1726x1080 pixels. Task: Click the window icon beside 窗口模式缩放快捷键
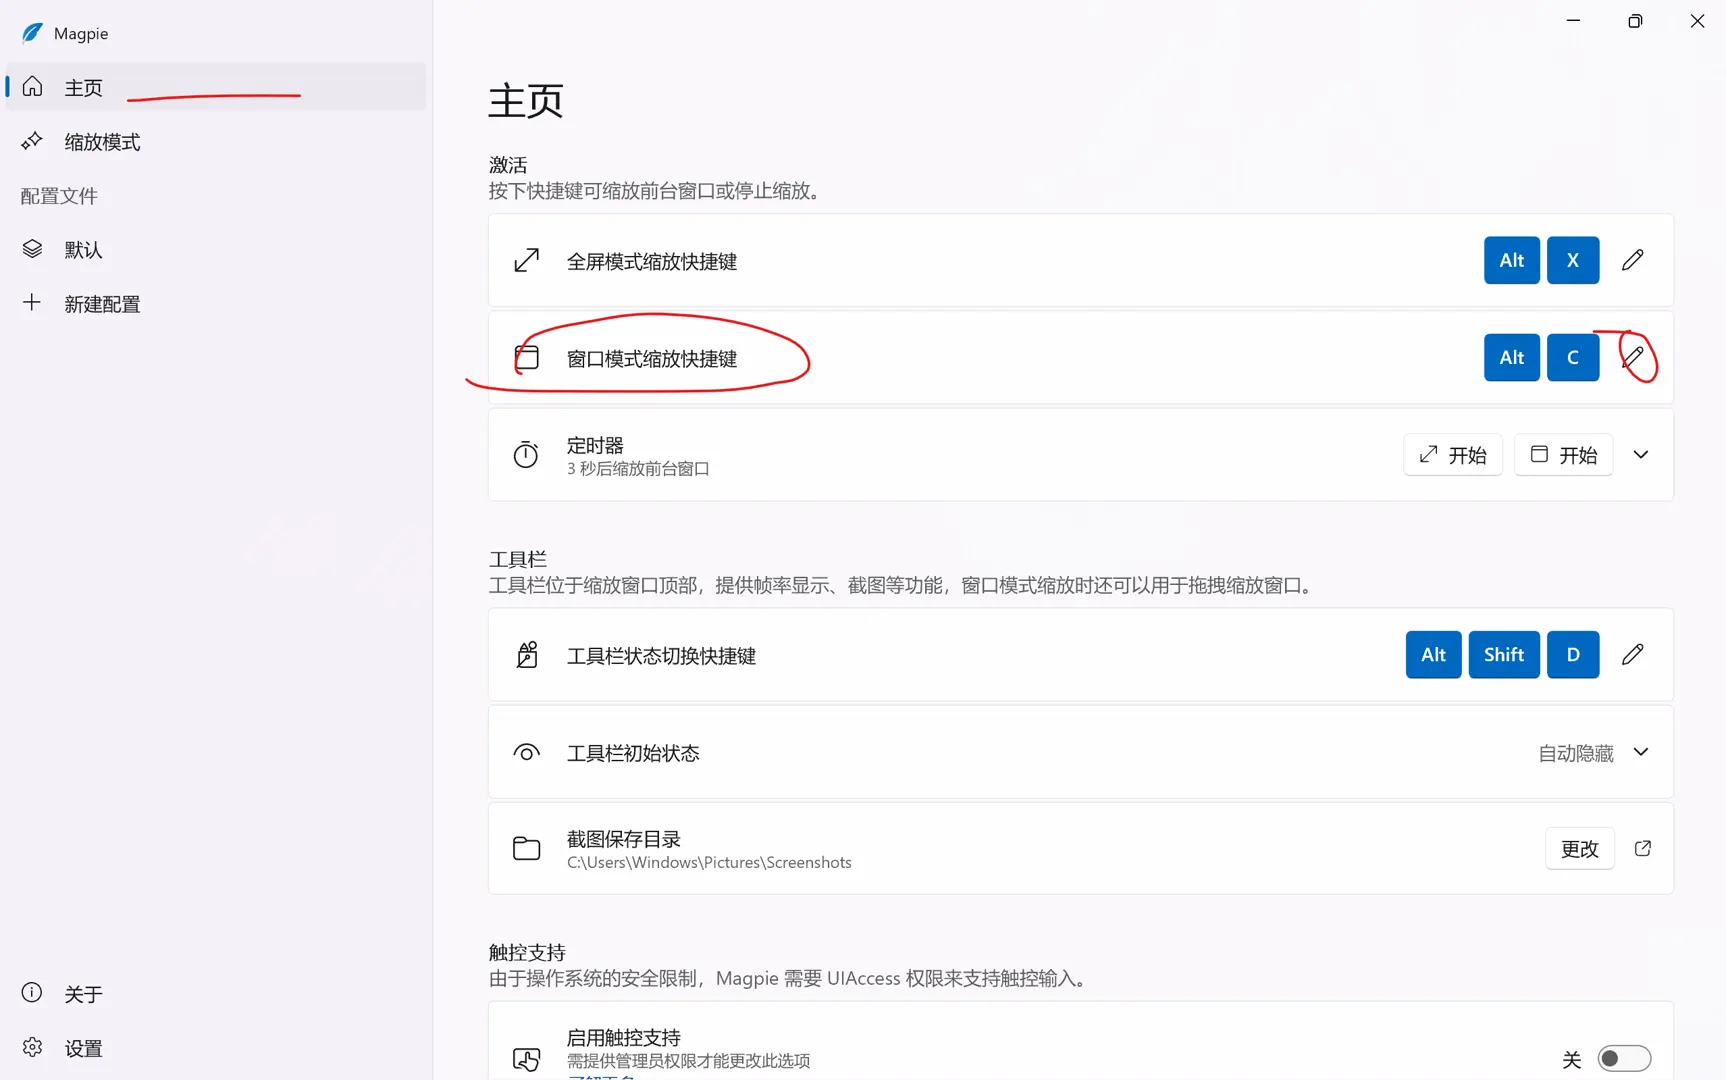[x=526, y=357]
